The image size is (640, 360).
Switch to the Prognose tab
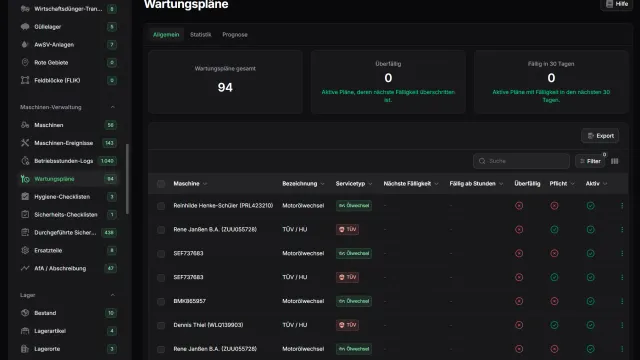235,35
